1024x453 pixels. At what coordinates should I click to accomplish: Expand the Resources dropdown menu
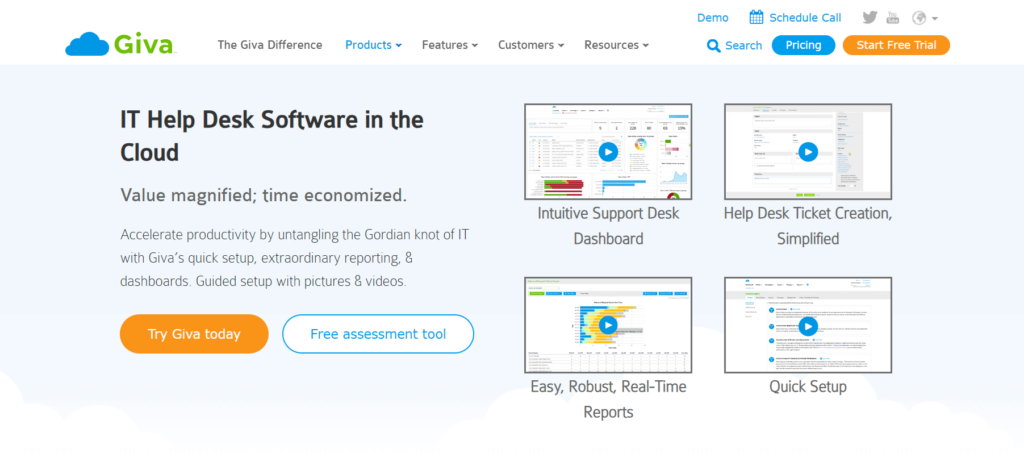click(616, 45)
